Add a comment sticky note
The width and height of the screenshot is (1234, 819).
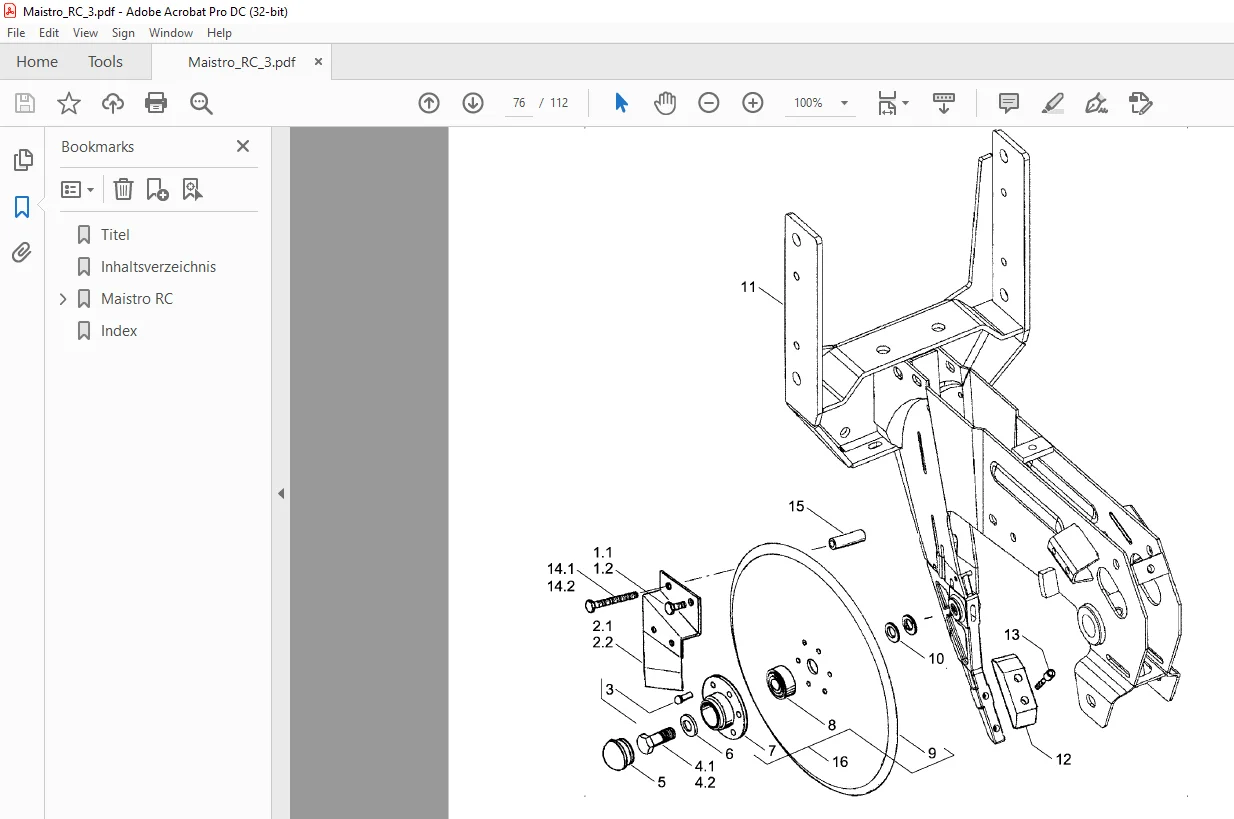[1009, 103]
